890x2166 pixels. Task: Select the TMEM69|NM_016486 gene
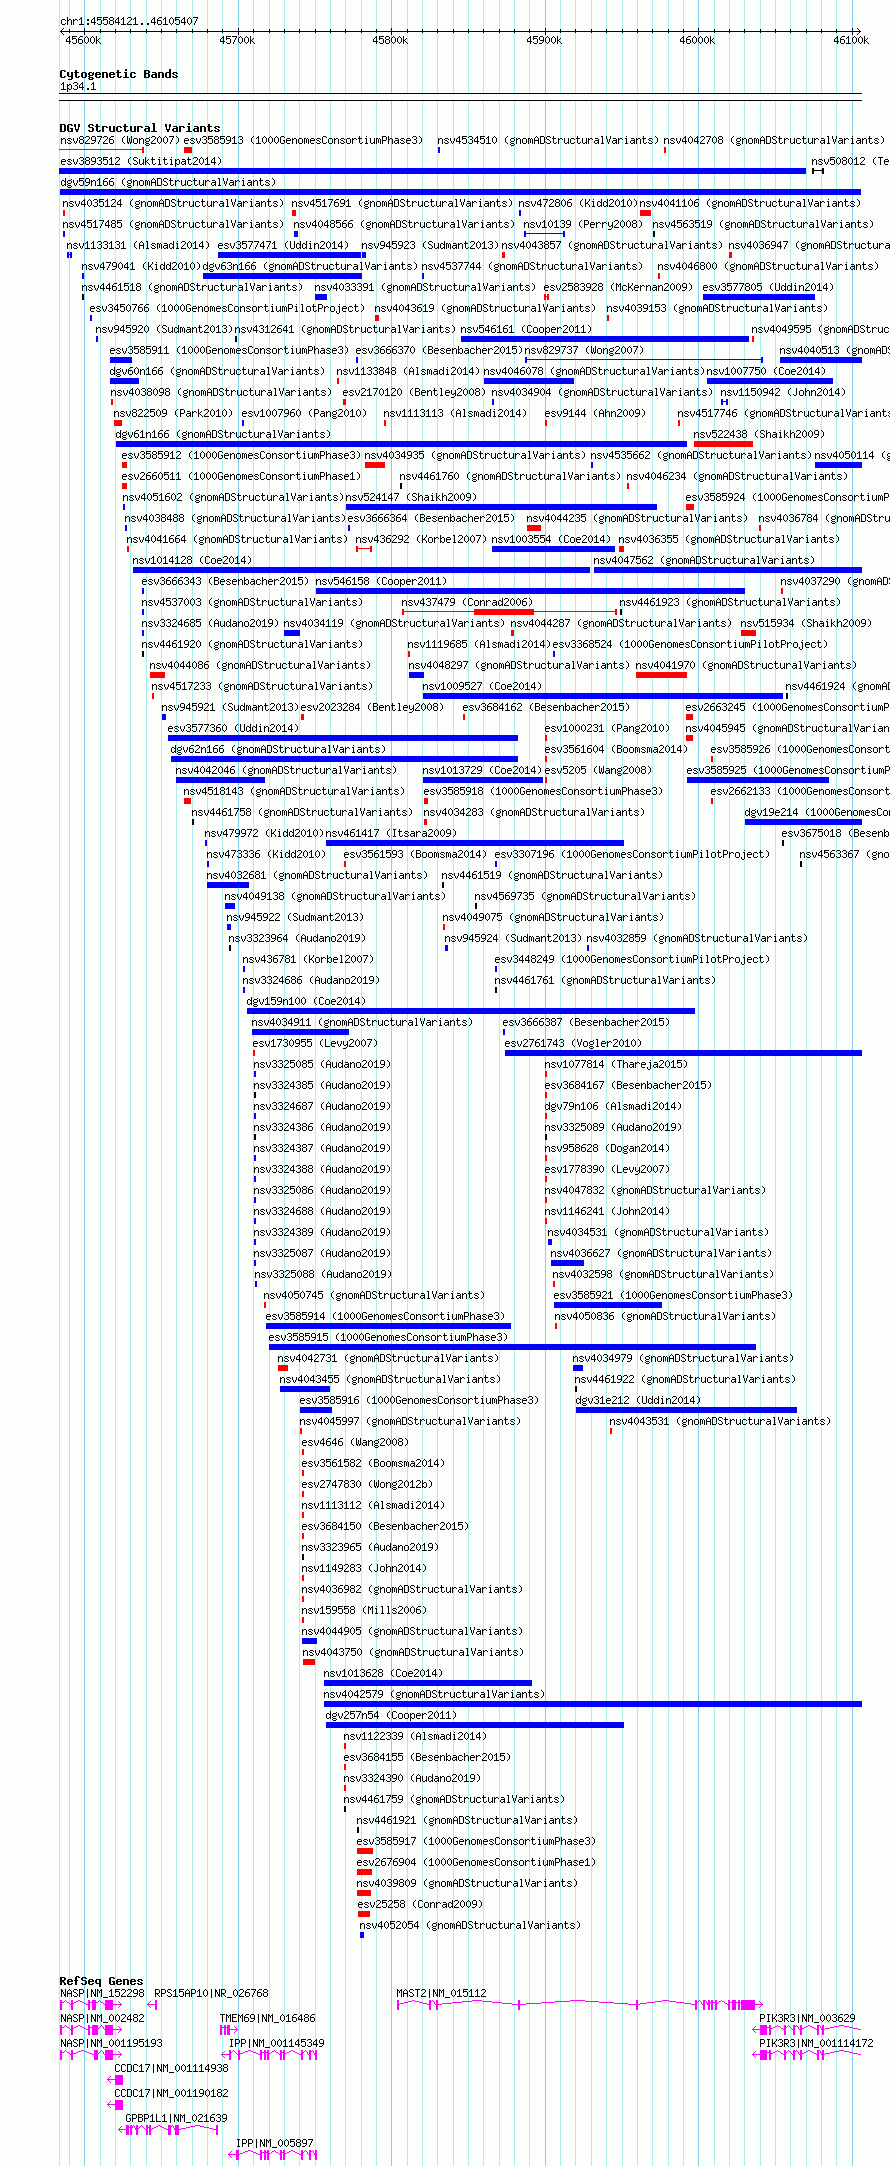pyautogui.click(x=268, y=2018)
